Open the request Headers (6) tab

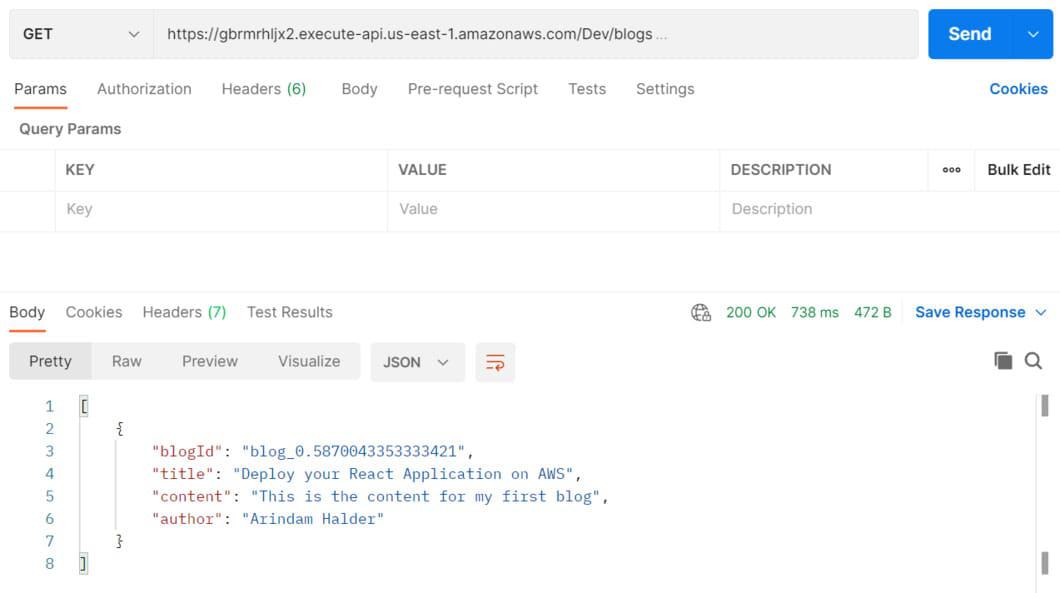pyautogui.click(x=263, y=89)
